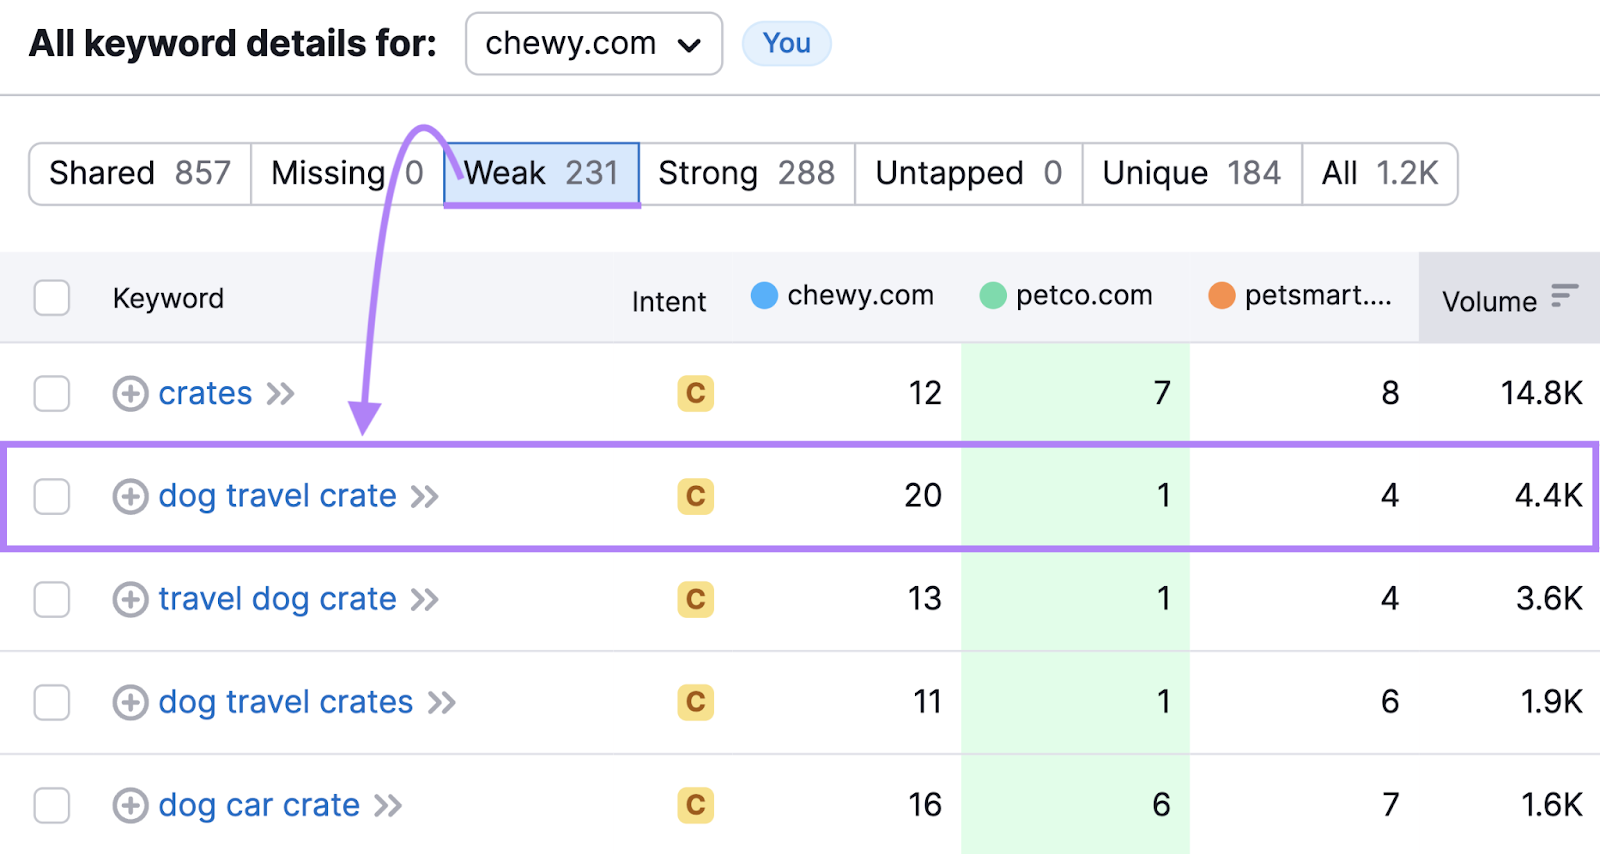
Task: Open the dog travel crate keyword link
Action: pyautogui.click(x=277, y=496)
